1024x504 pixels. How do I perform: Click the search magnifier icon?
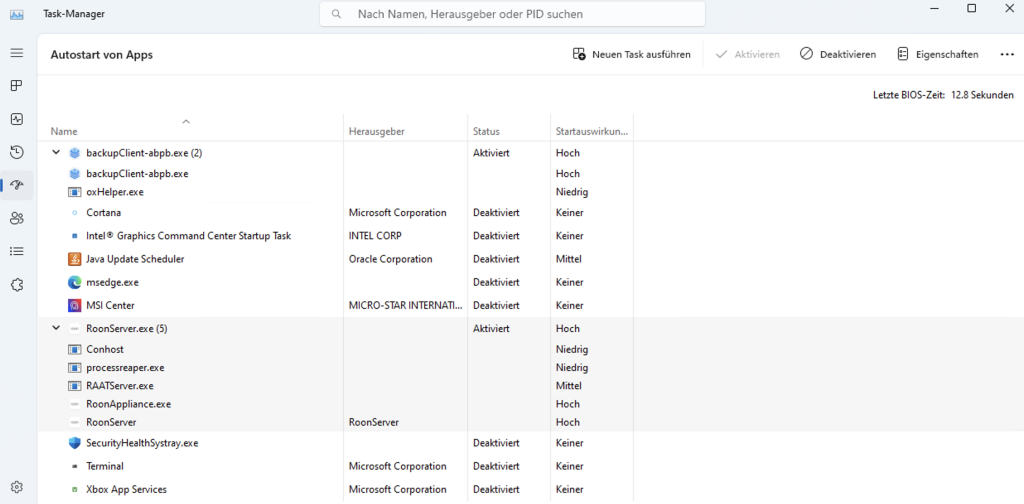[x=337, y=14]
